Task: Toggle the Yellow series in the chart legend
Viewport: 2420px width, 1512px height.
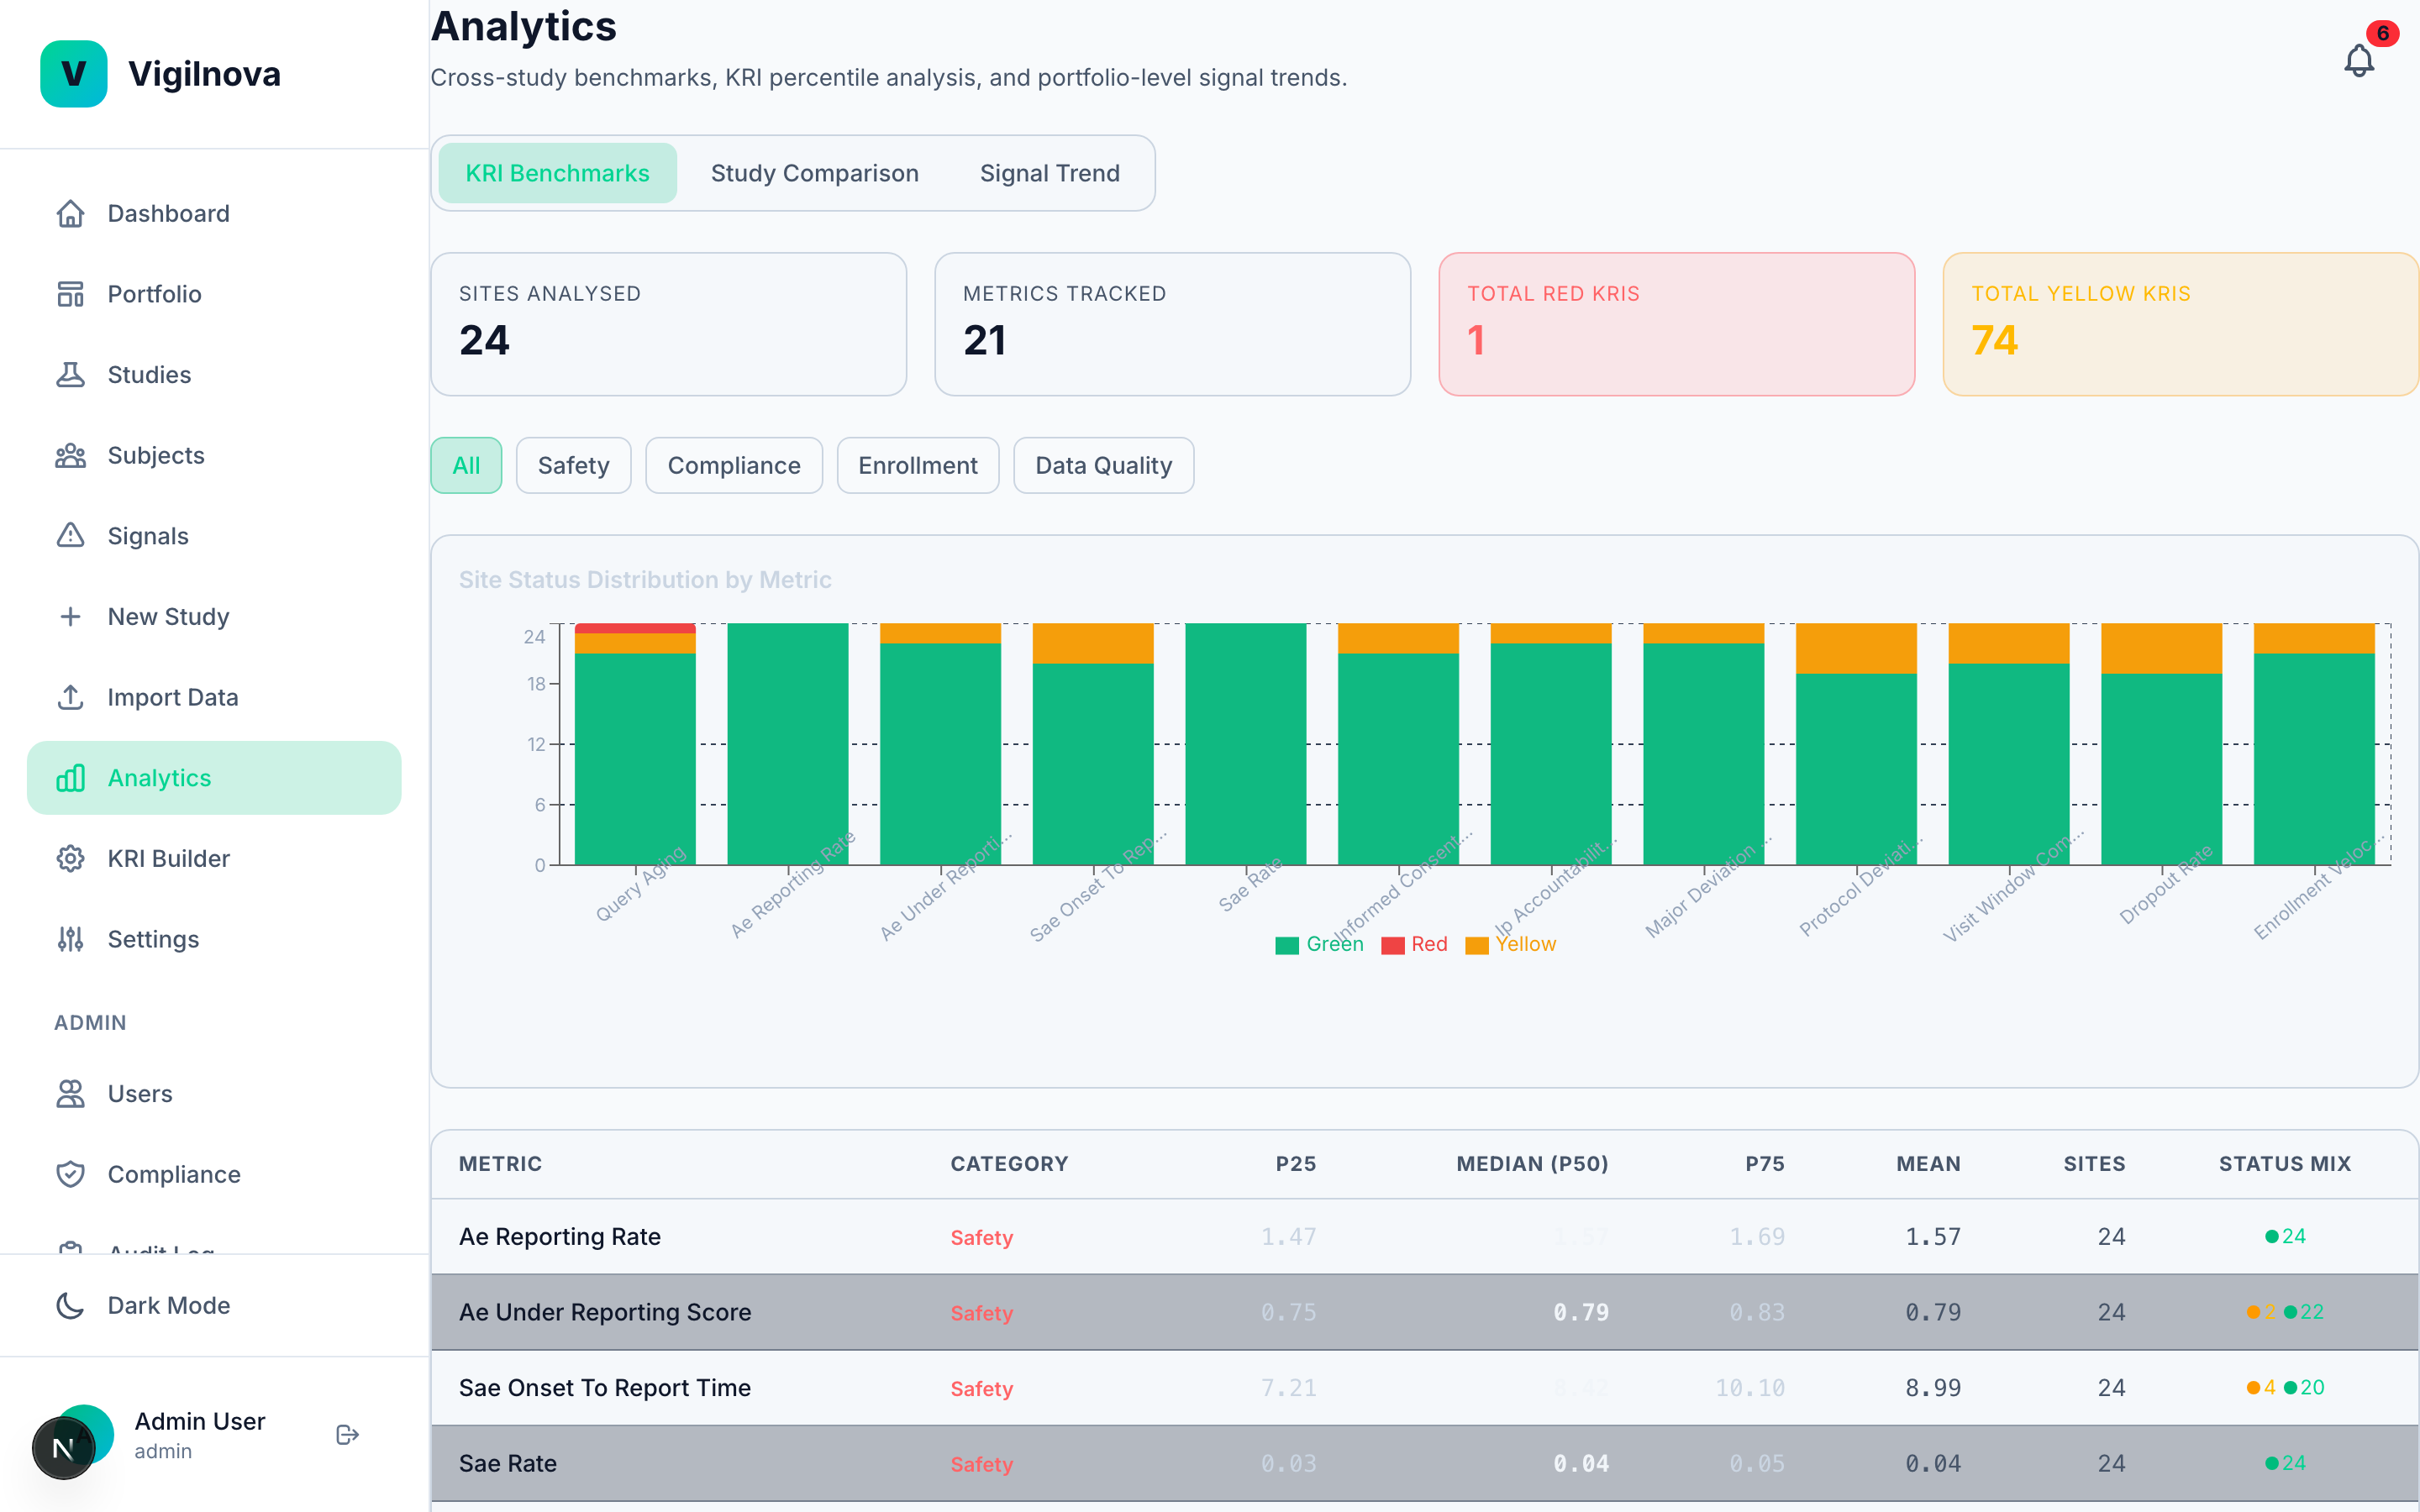Action: (x=1510, y=944)
